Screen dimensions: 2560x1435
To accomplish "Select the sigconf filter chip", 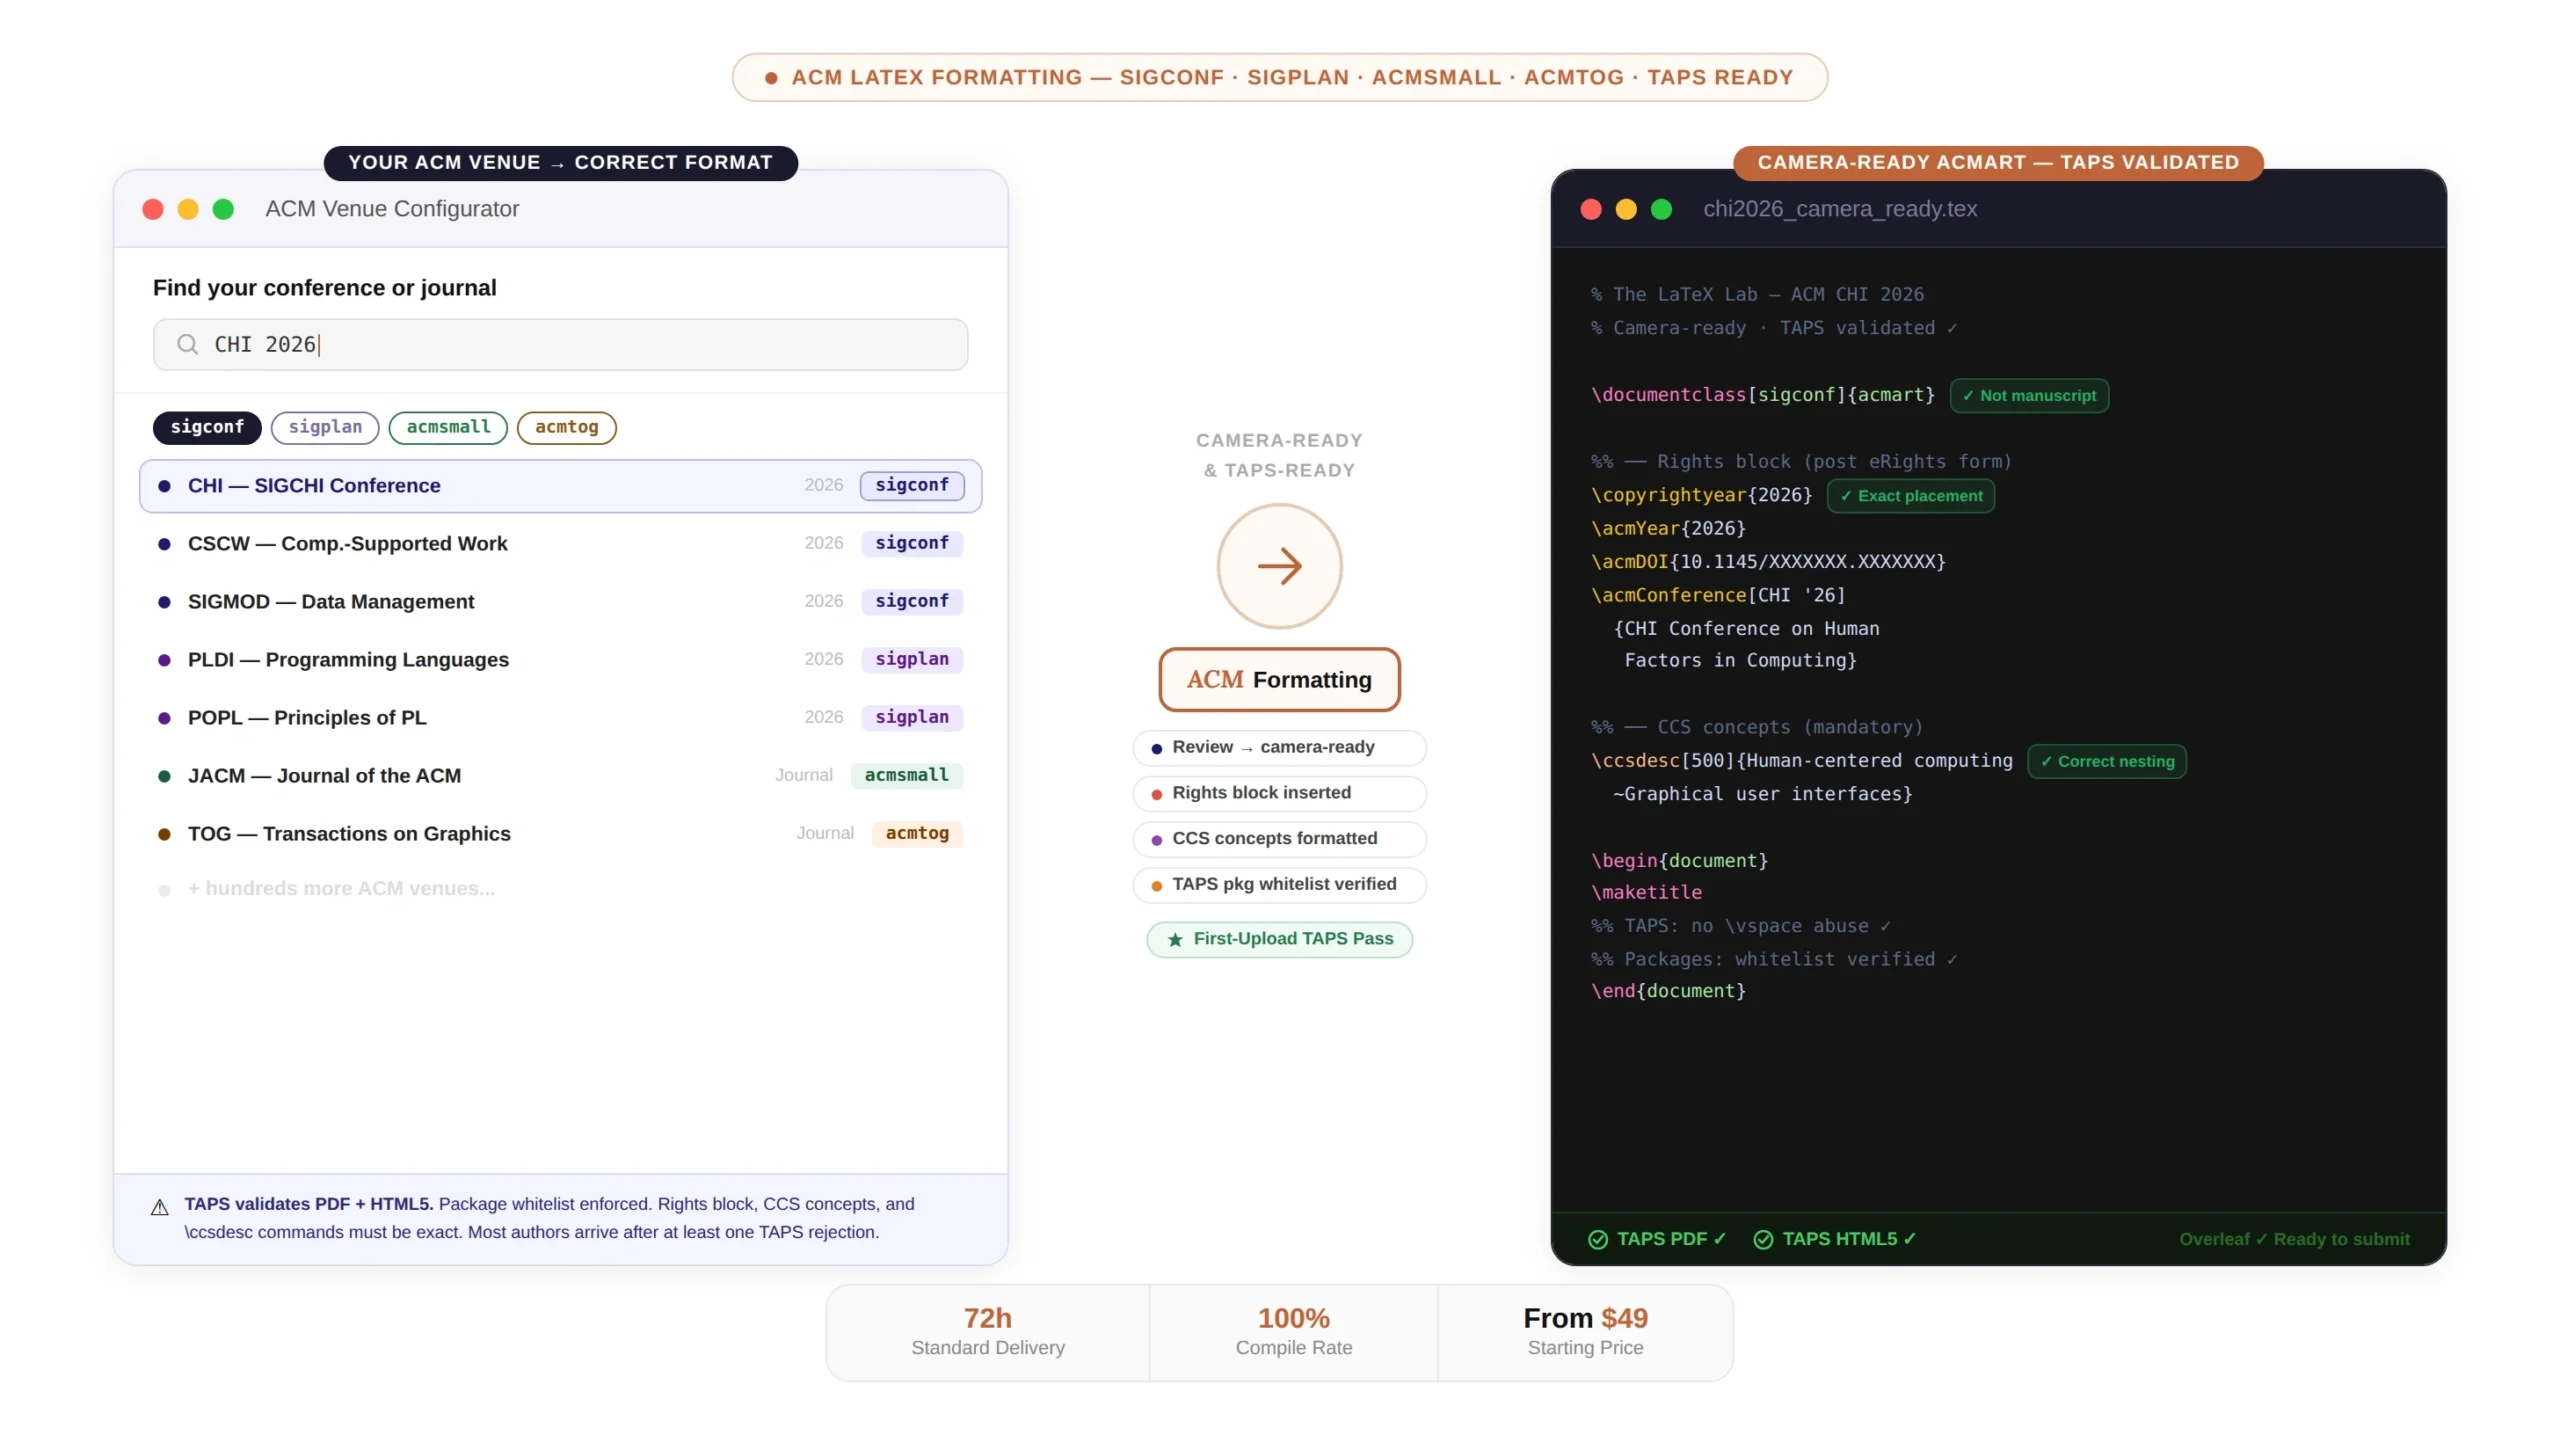I will [x=207, y=427].
